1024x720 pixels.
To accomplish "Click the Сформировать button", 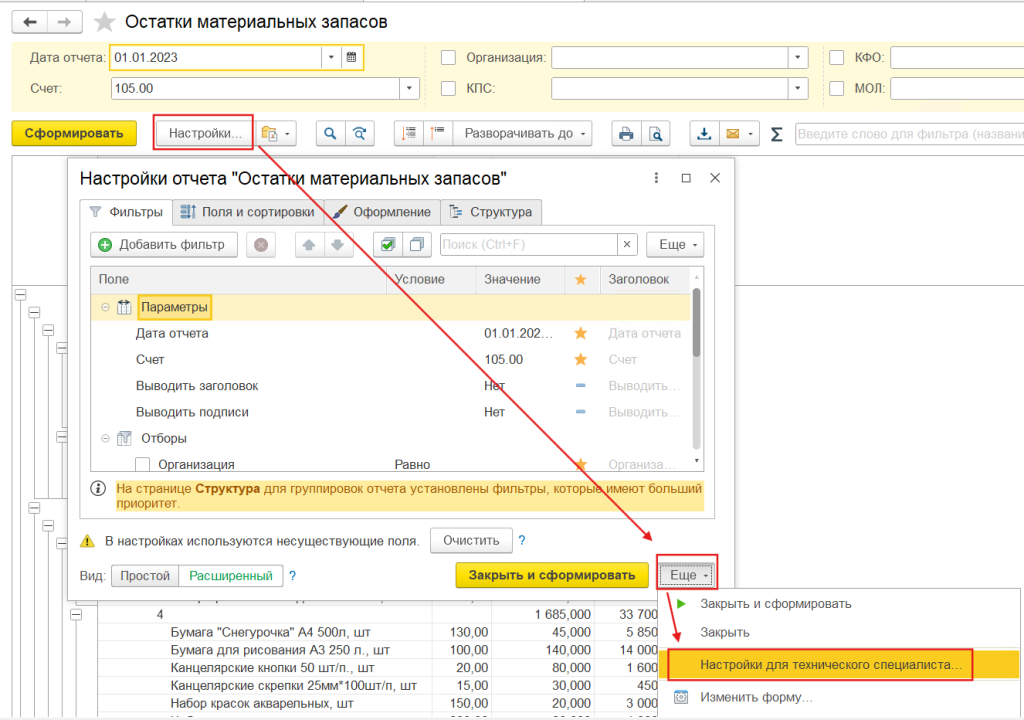I will (x=74, y=133).
